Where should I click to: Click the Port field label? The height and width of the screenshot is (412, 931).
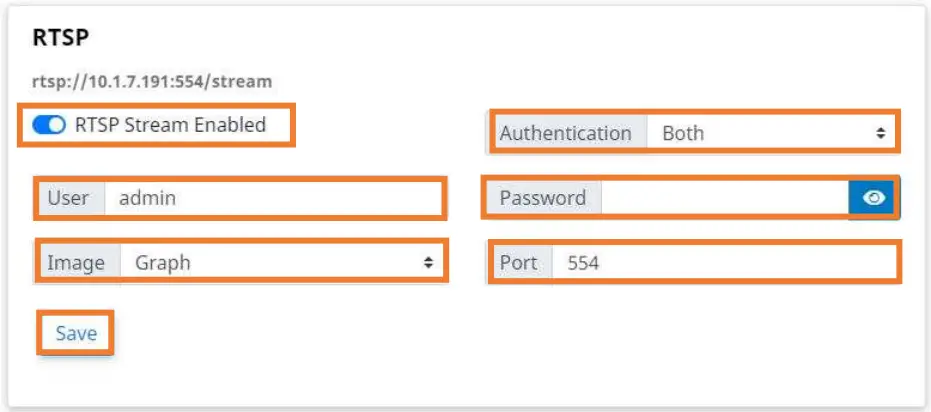pyautogui.click(x=518, y=264)
